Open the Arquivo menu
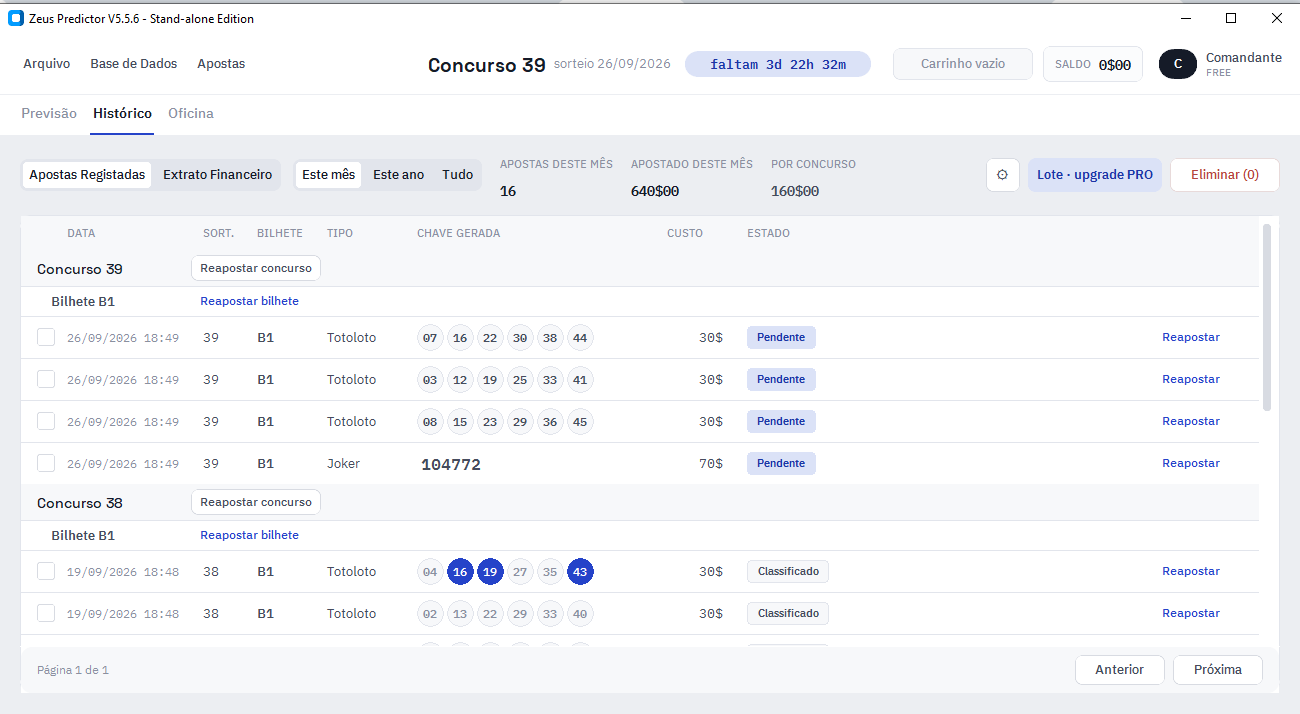1300x714 pixels. [47, 64]
